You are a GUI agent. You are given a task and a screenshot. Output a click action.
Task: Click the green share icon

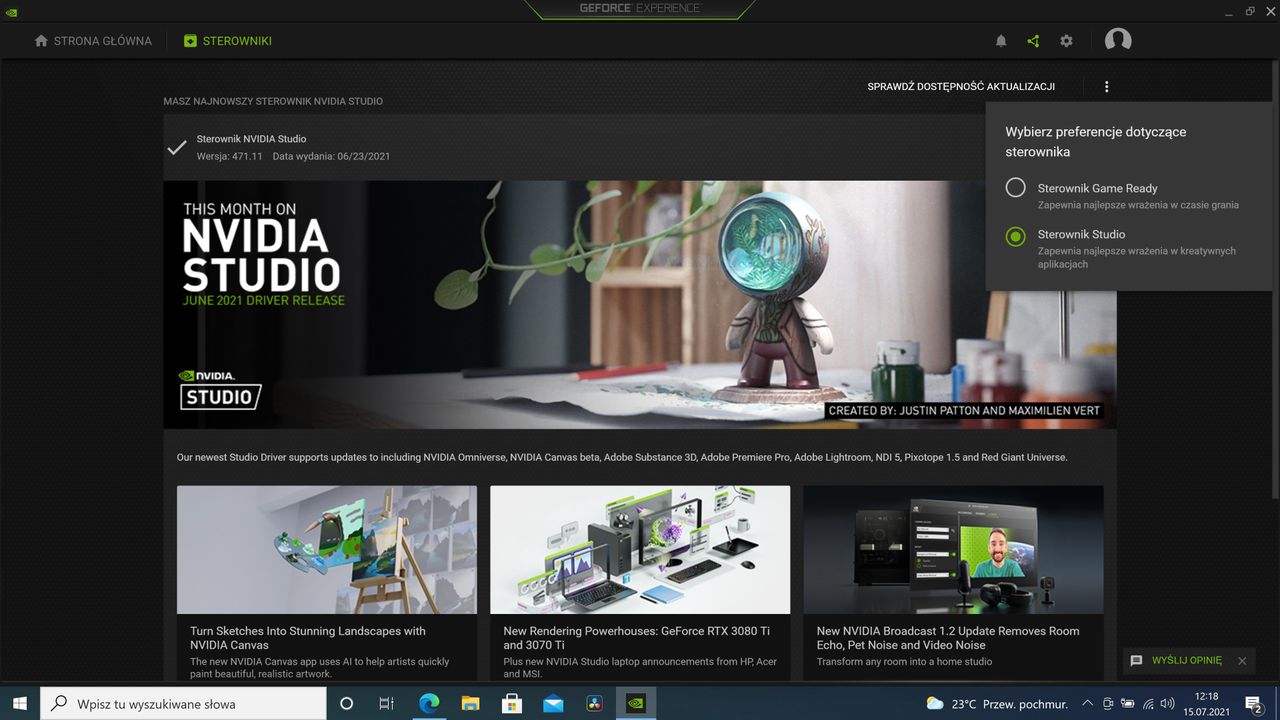pos(1033,41)
